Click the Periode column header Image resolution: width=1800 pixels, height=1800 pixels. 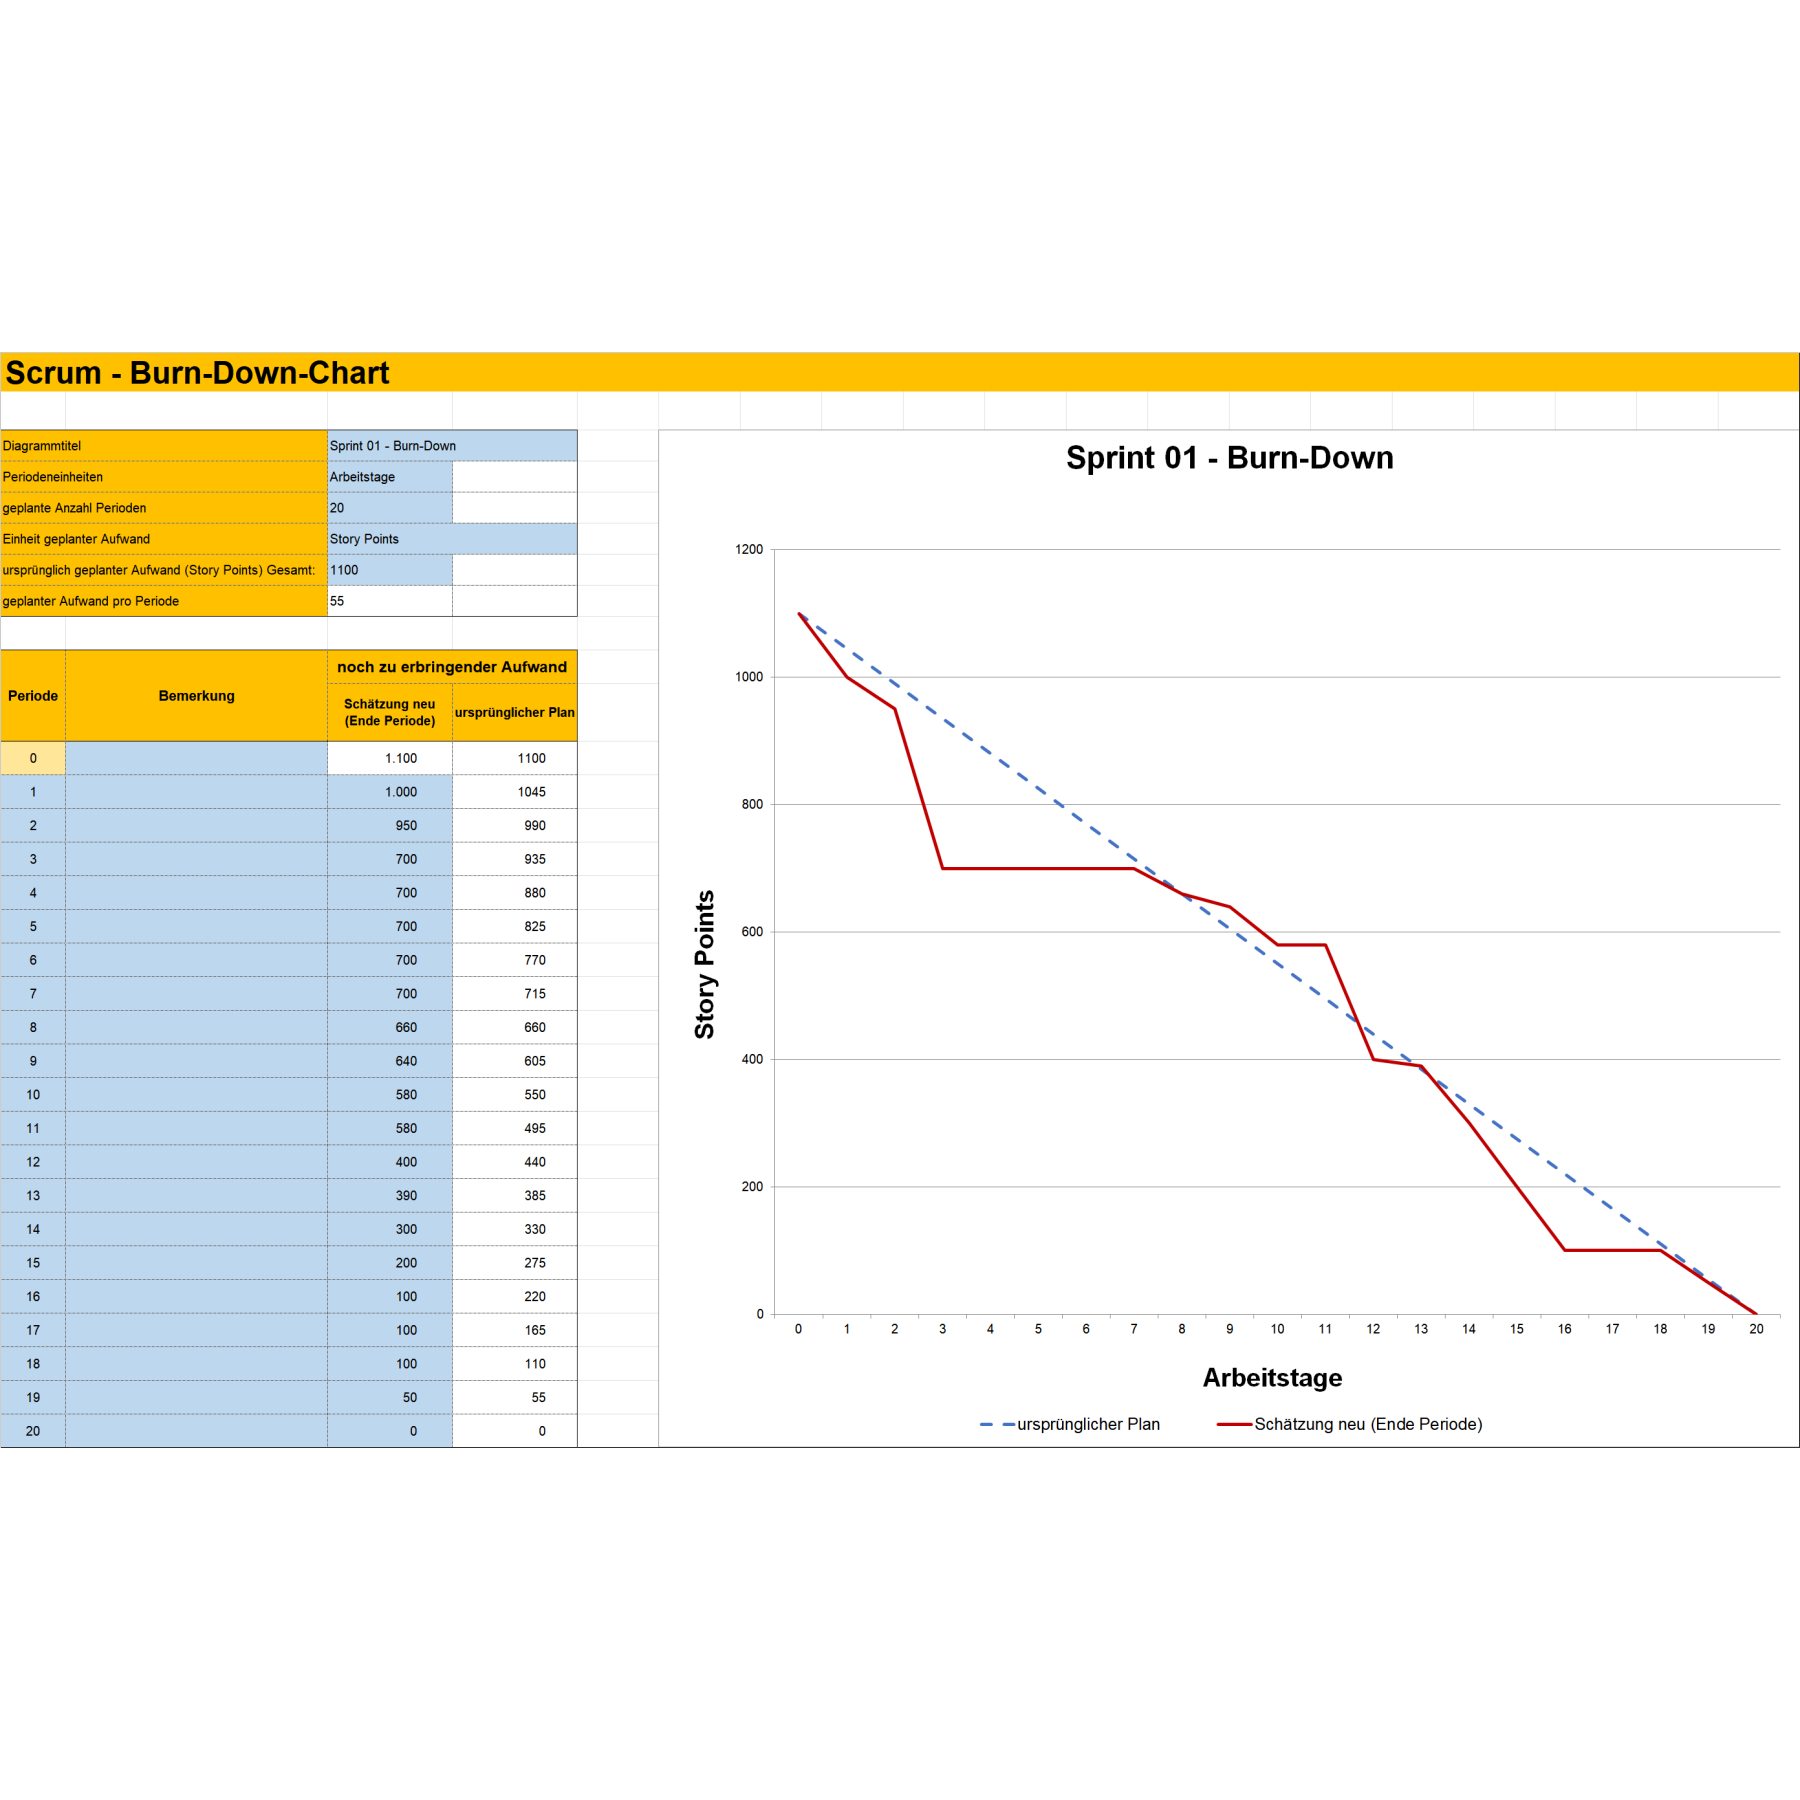pos(33,696)
